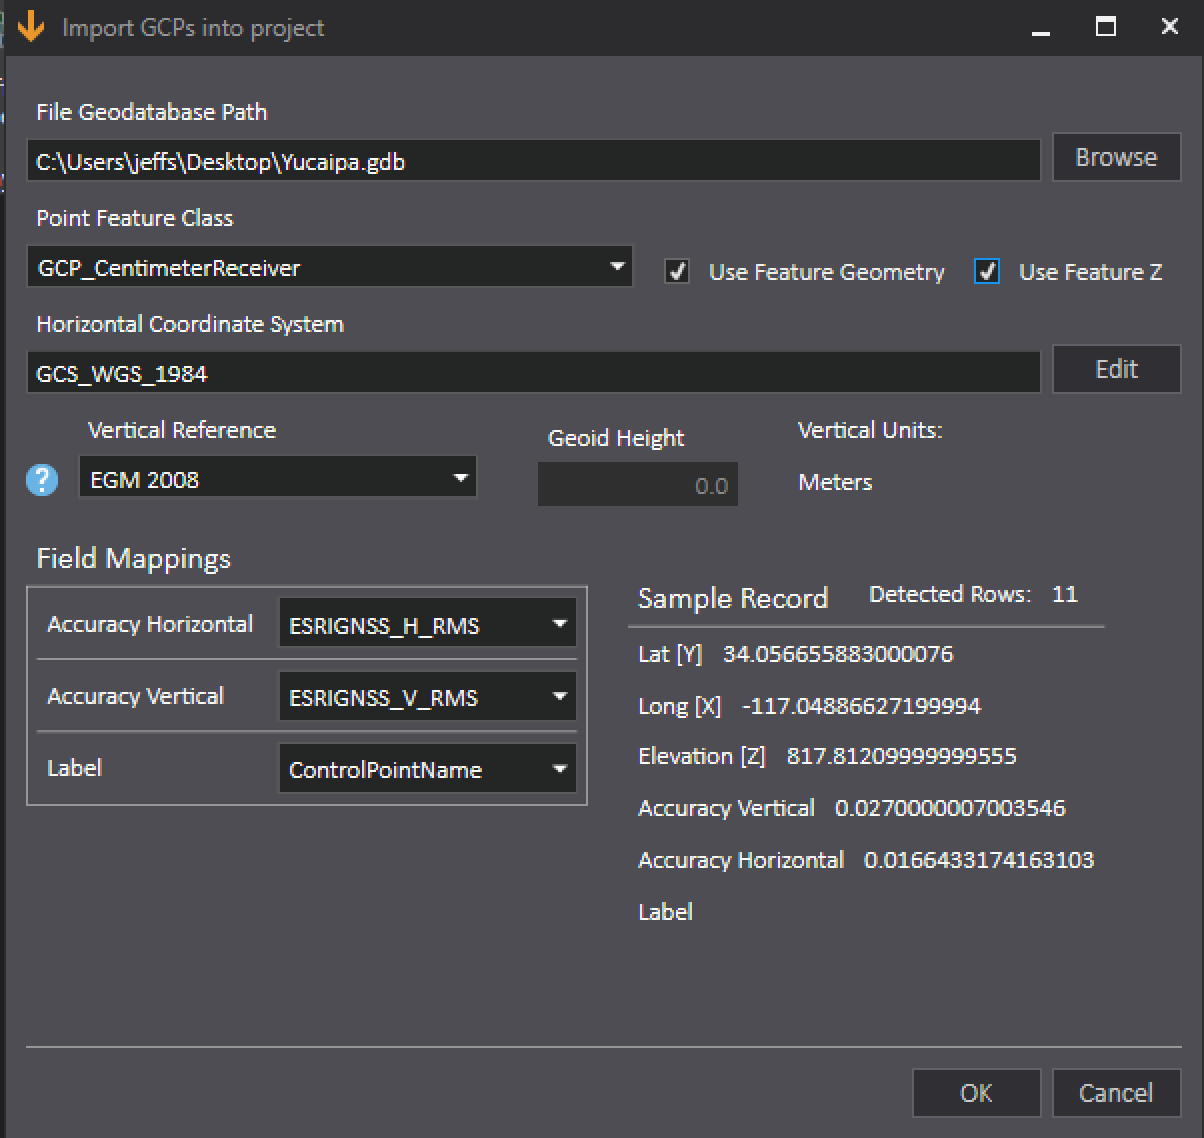Cancel the GCP import
The height and width of the screenshot is (1138, 1204).
click(x=1116, y=1093)
